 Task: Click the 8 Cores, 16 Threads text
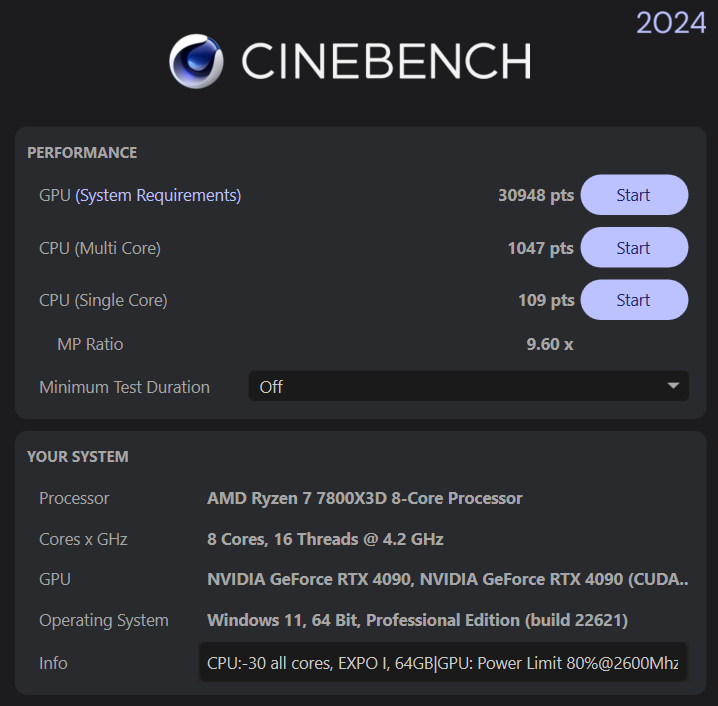coord(325,539)
